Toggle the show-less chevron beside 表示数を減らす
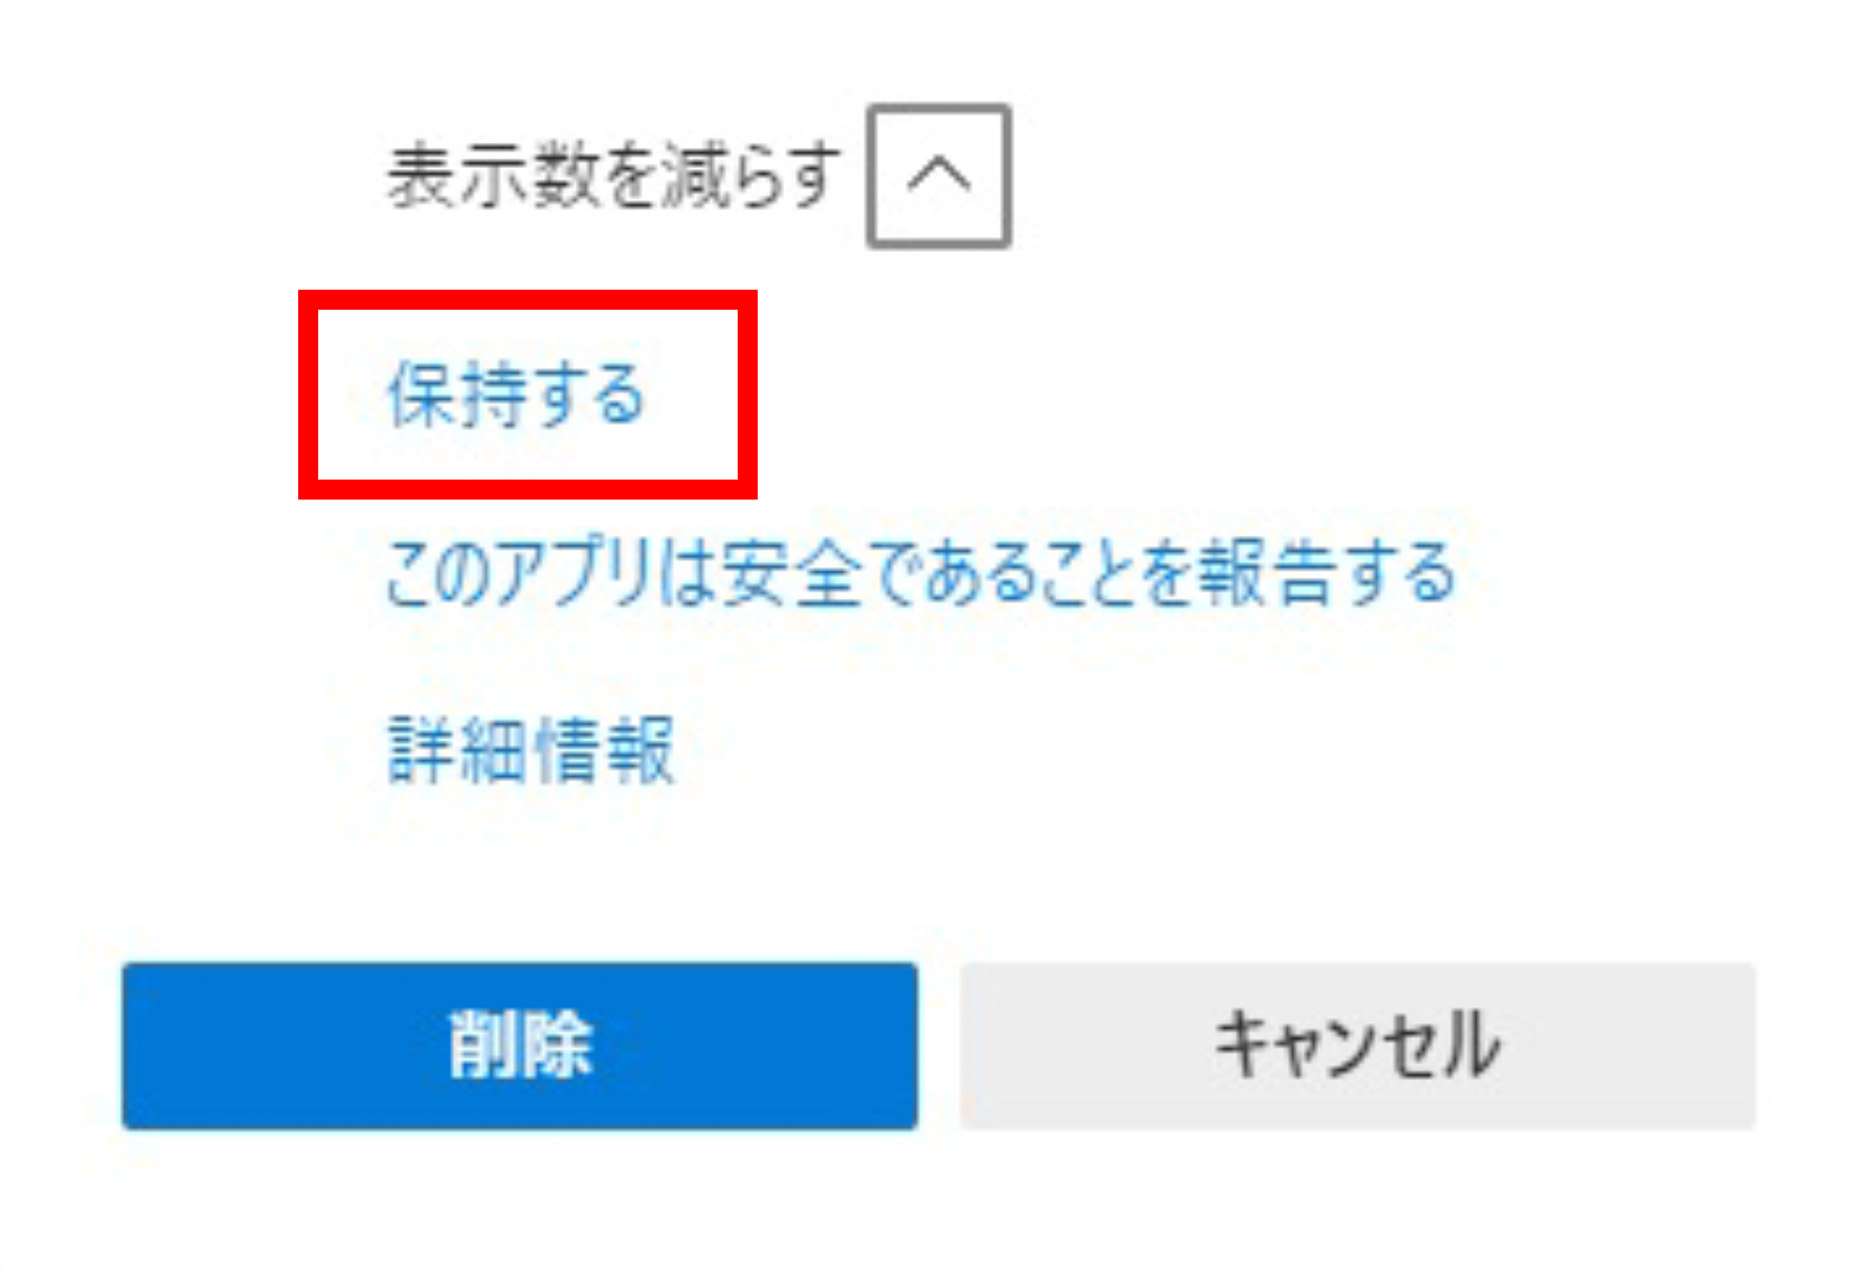Screen dimensions: 1852x1272 click(x=938, y=175)
